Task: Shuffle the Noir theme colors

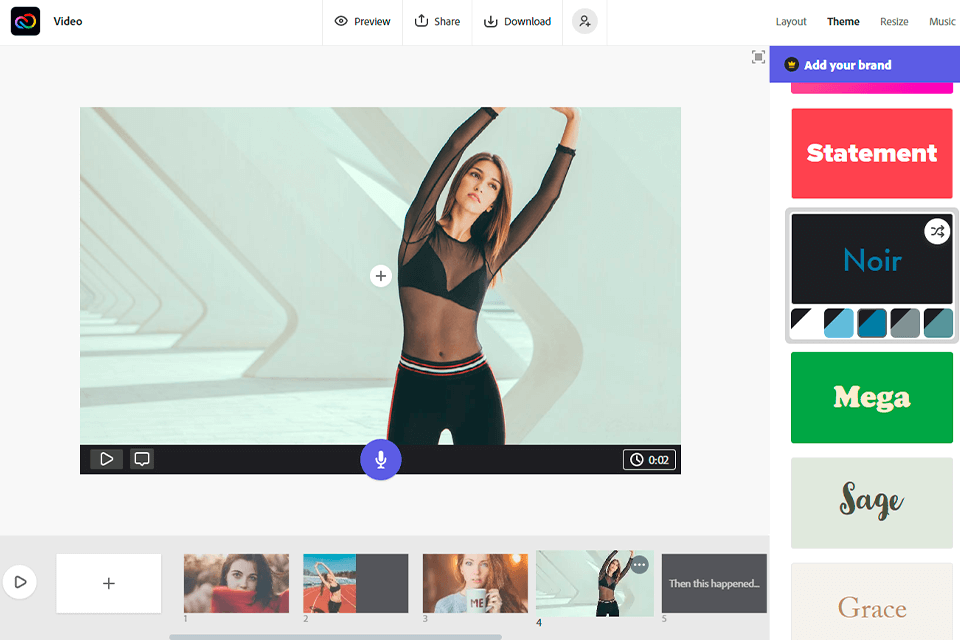Action: (x=936, y=231)
